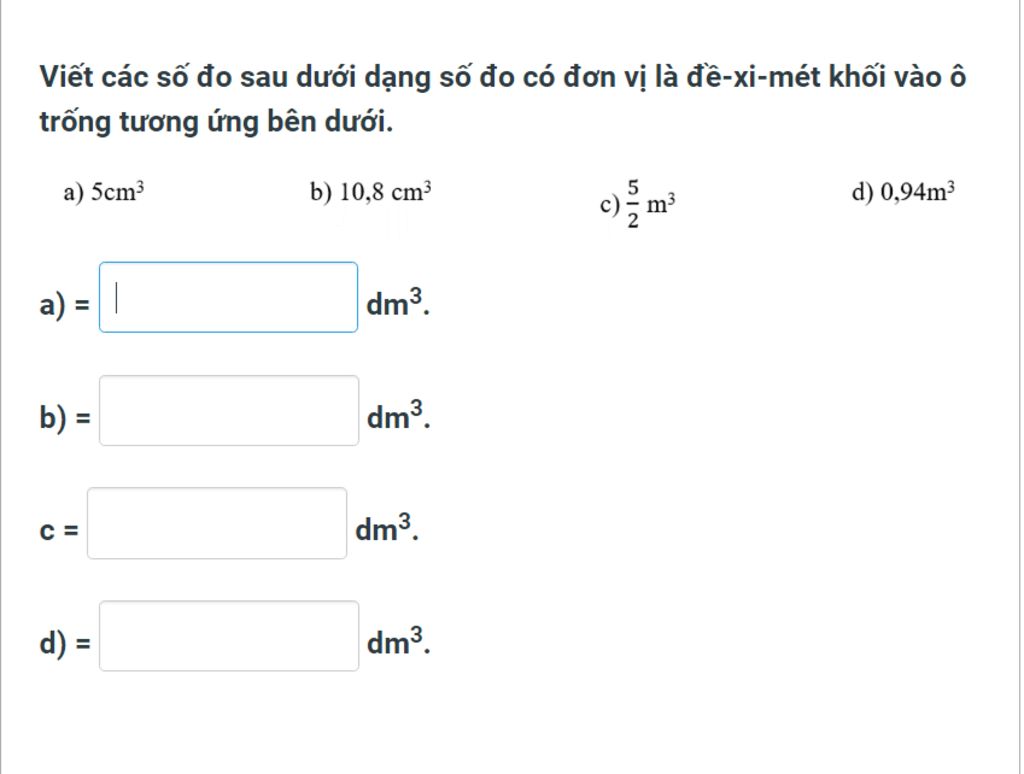Click the dm³ unit after answer d)
The width and height of the screenshot is (1024, 774).
tap(396, 641)
